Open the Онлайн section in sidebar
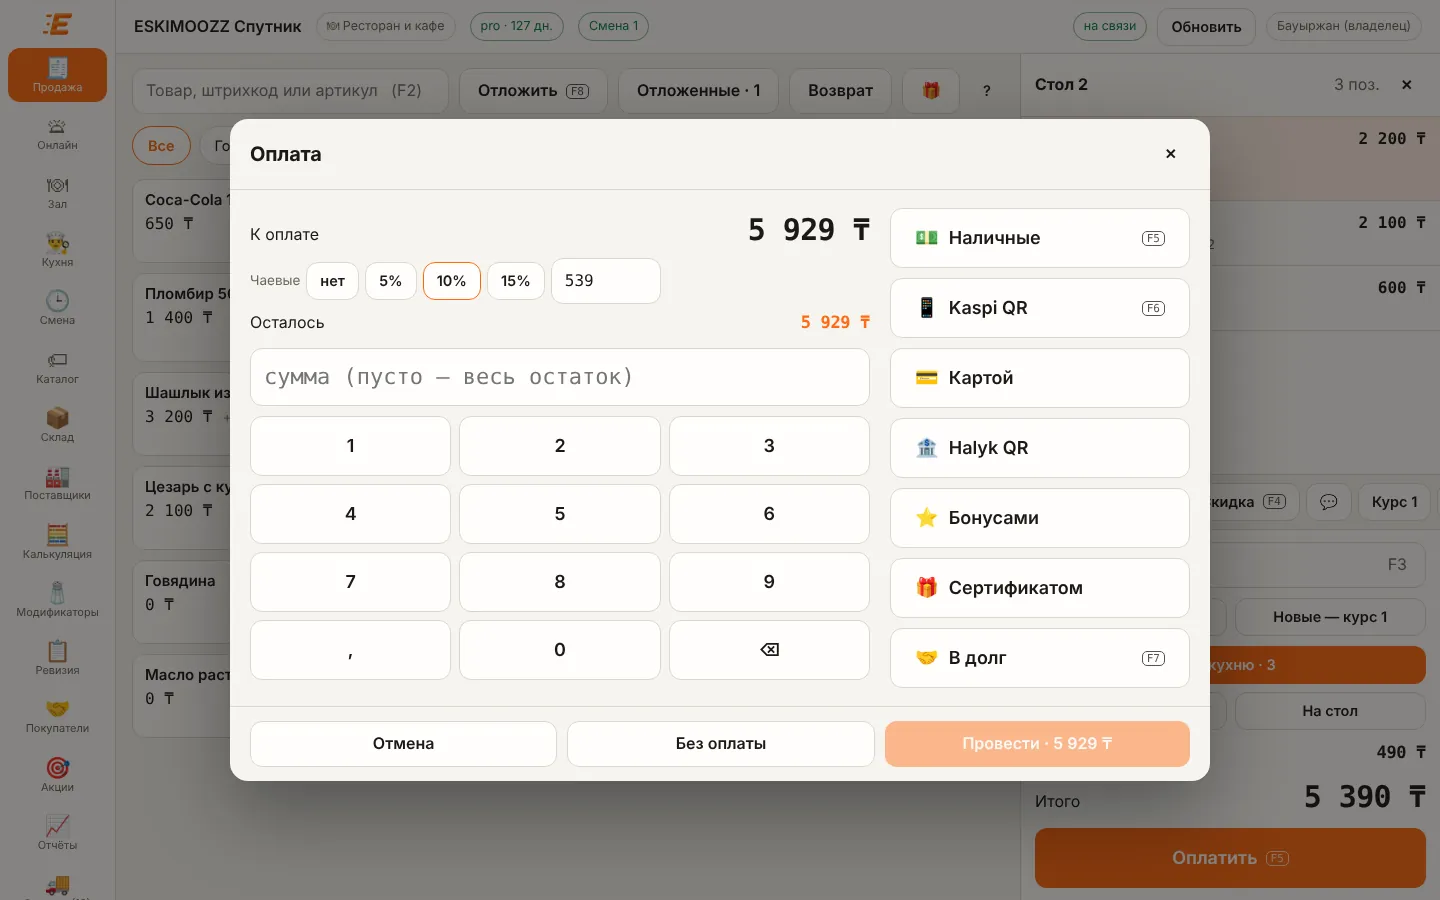The width and height of the screenshot is (1440, 900). click(57, 134)
